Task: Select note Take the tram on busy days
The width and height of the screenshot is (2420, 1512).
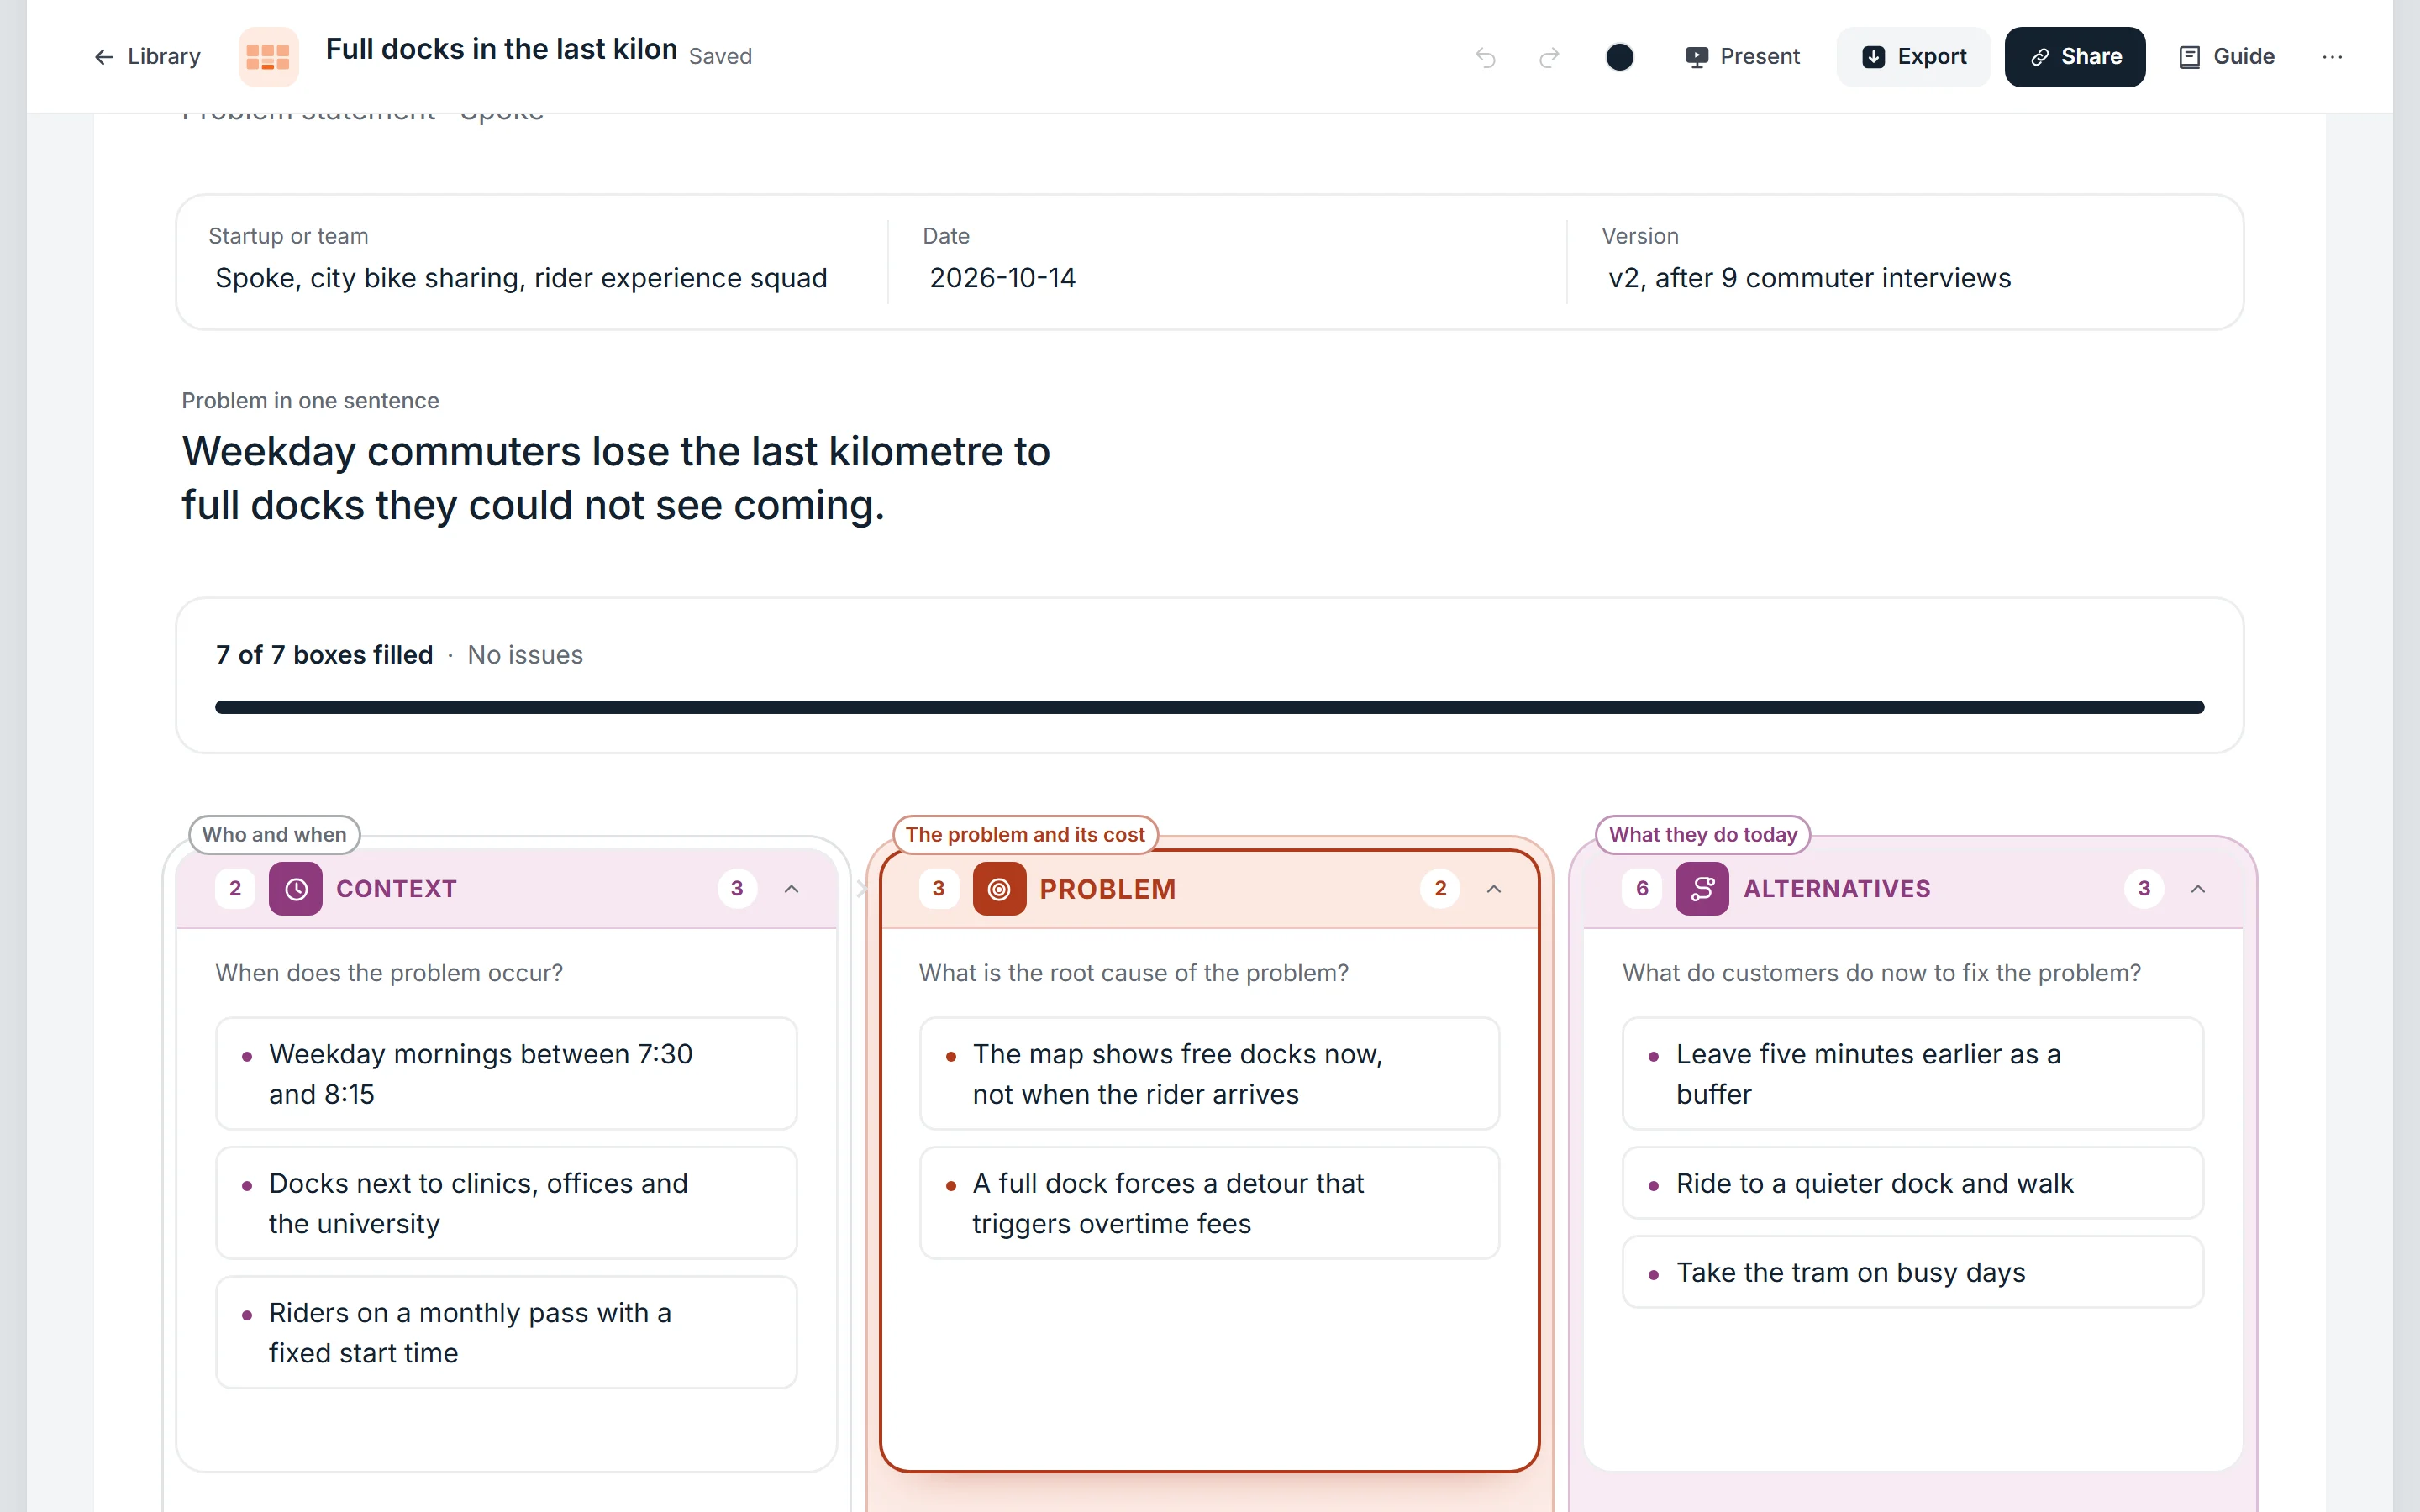Action: (x=1912, y=1272)
